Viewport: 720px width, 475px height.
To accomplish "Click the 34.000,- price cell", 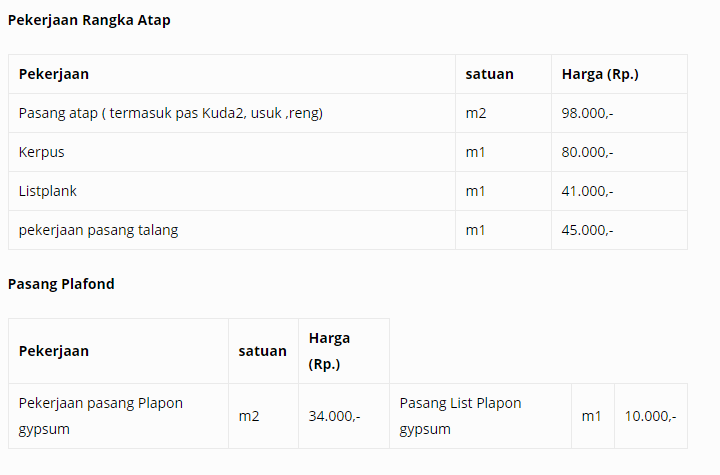I will 334,417.
